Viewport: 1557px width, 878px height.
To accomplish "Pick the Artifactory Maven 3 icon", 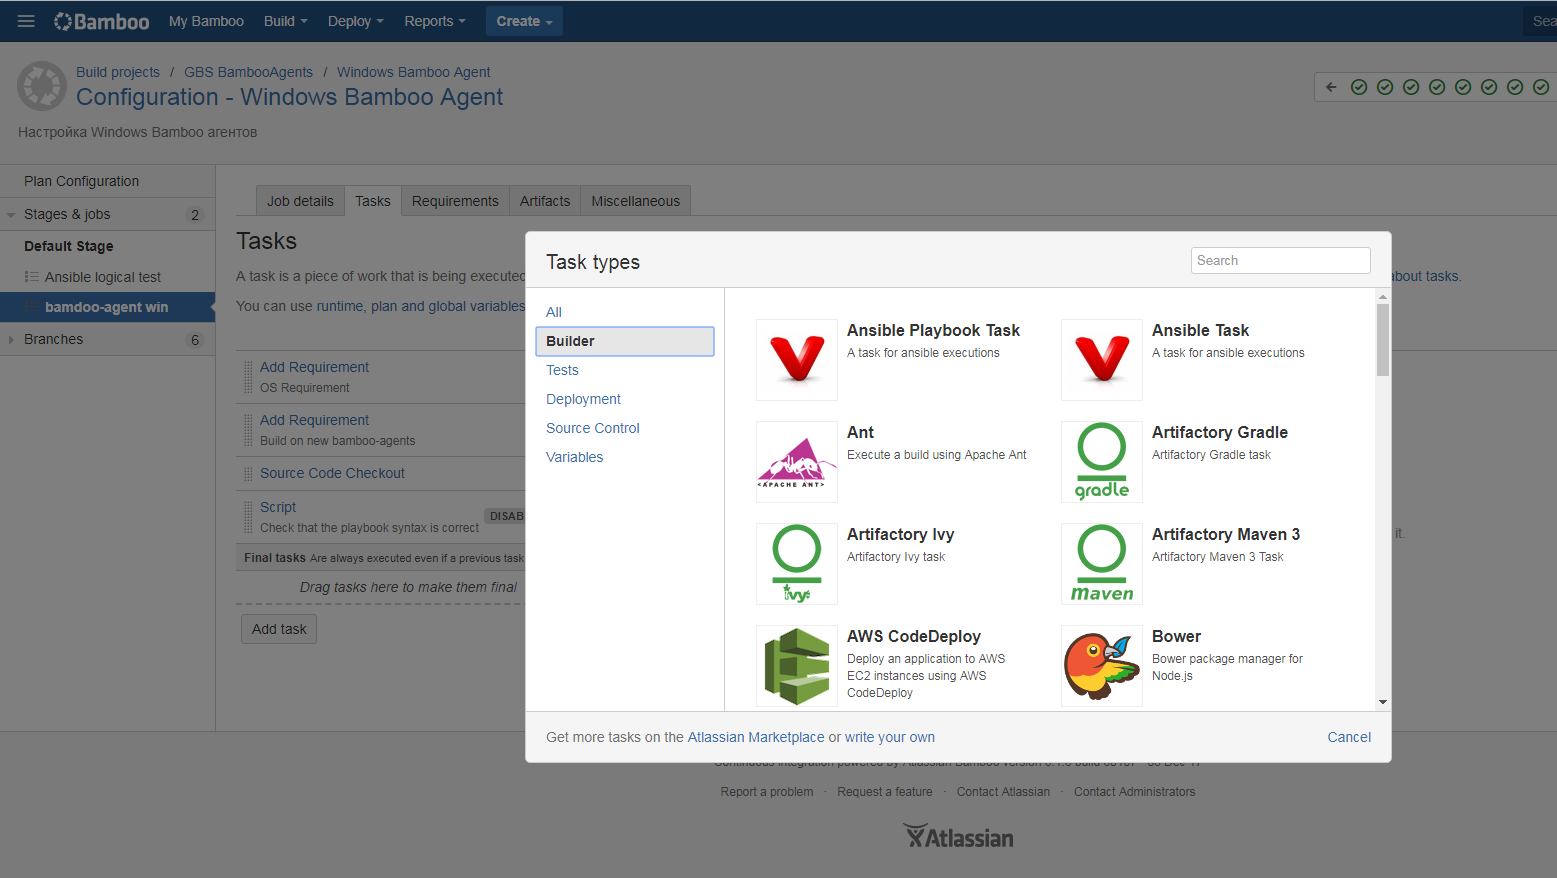I will click(1102, 564).
